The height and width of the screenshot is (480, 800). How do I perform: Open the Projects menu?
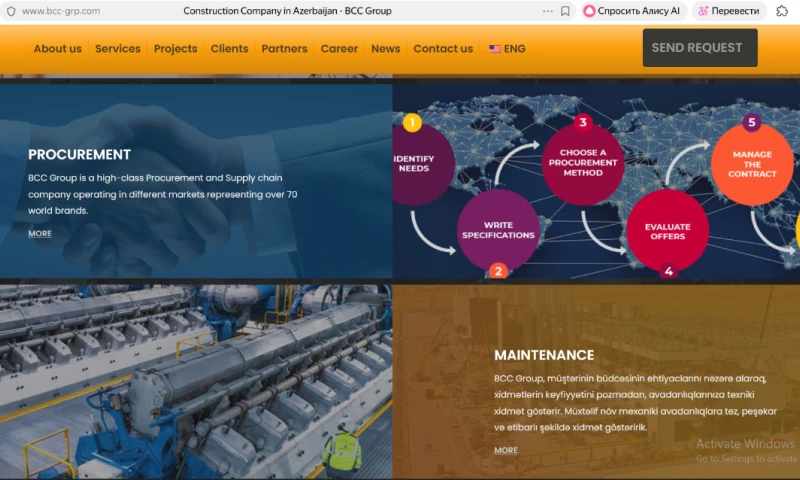pos(176,48)
